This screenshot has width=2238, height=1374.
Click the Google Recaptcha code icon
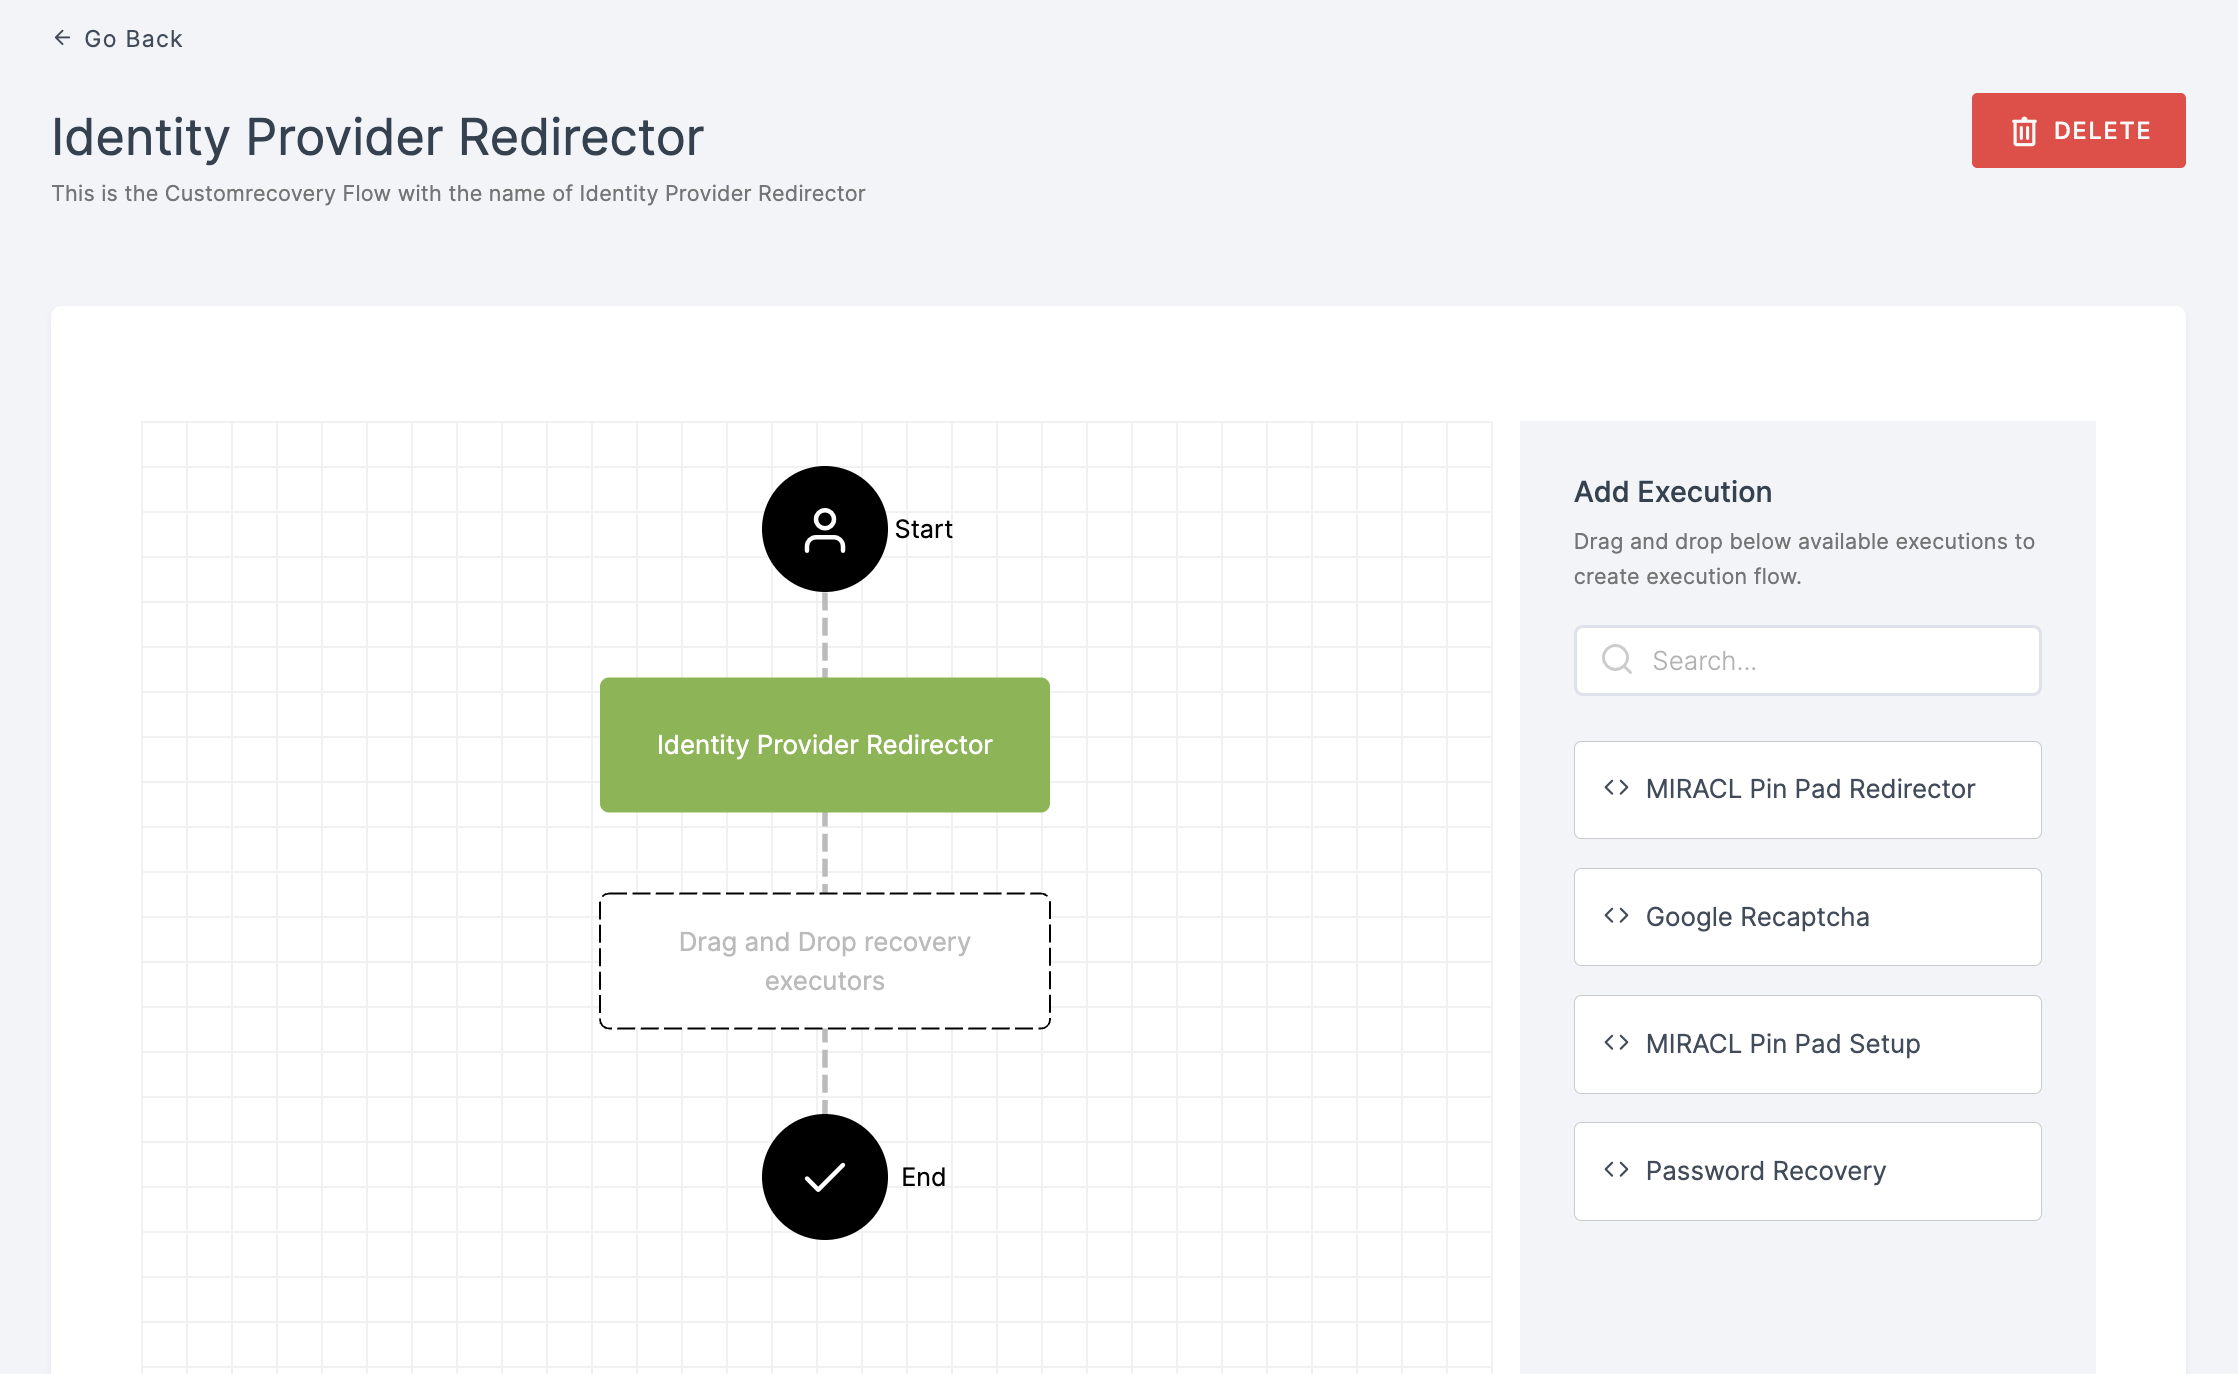tap(1616, 917)
